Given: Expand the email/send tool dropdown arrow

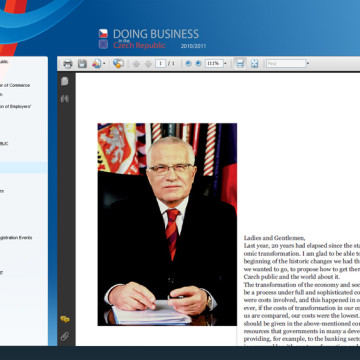Looking at the screenshot, I should click(x=104, y=64).
